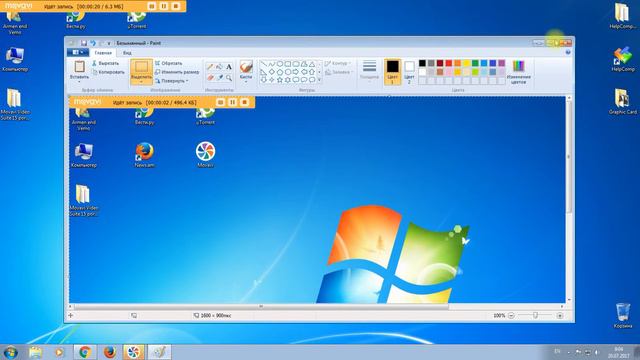Click the zoom slider handle in status bar

[x=536, y=316]
